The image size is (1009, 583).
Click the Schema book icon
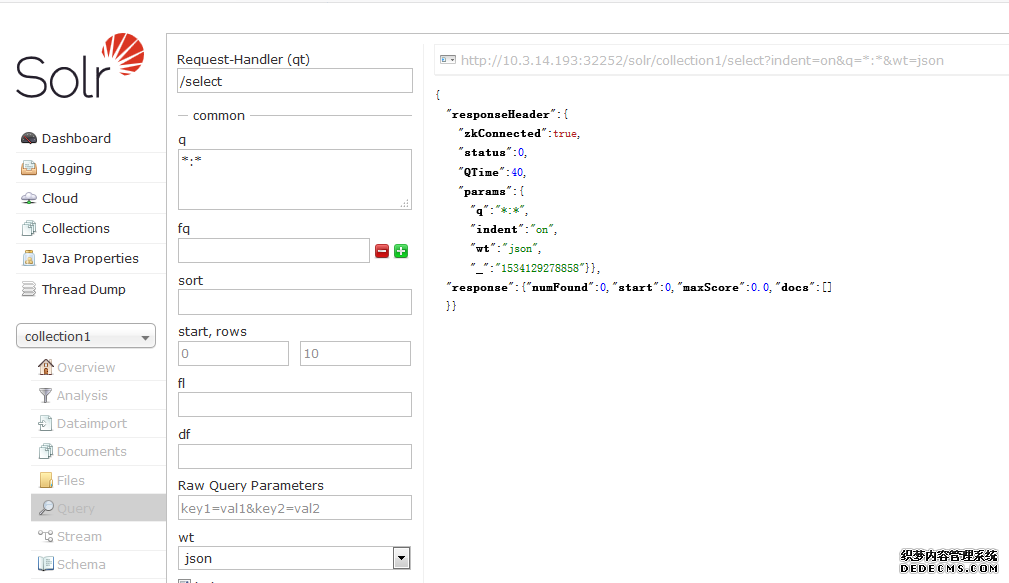click(45, 565)
